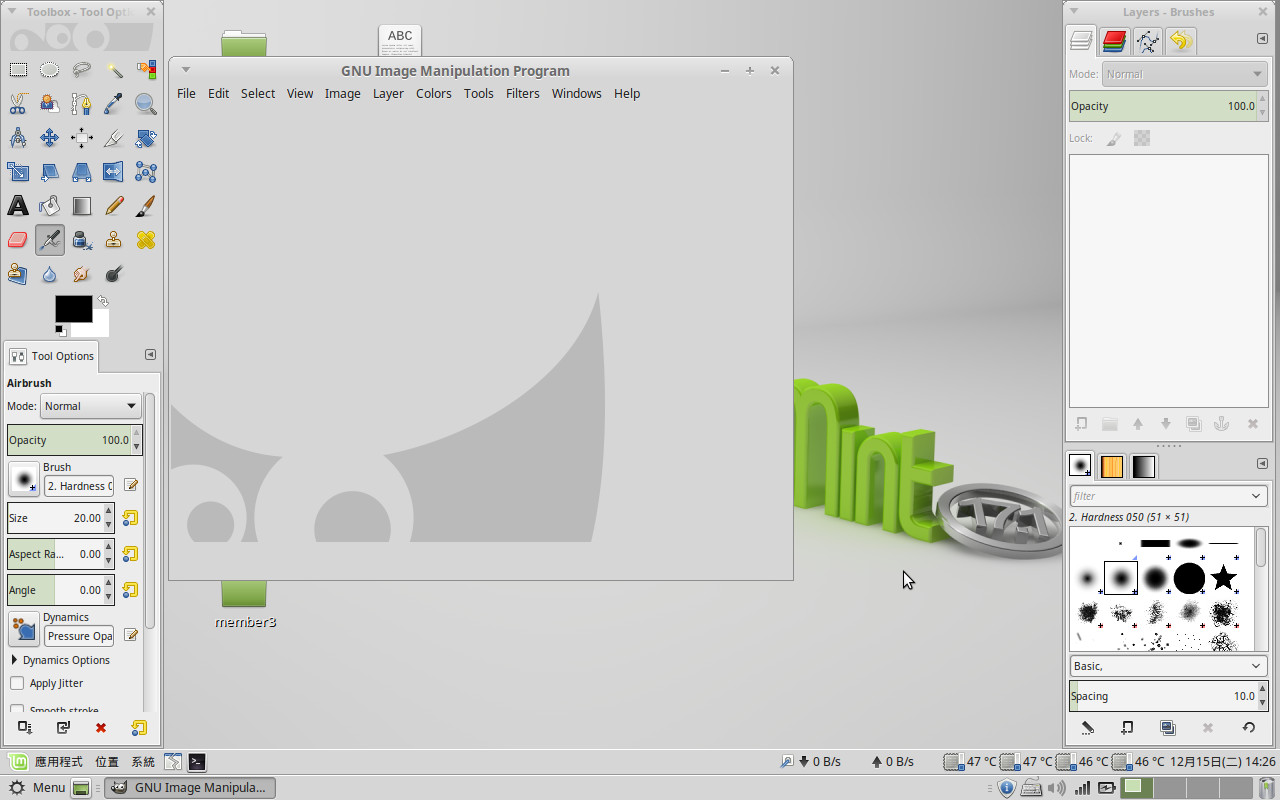Viewport: 1280px width, 800px height.
Task: Choose the Free Select lasso tool
Action: tap(82, 70)
